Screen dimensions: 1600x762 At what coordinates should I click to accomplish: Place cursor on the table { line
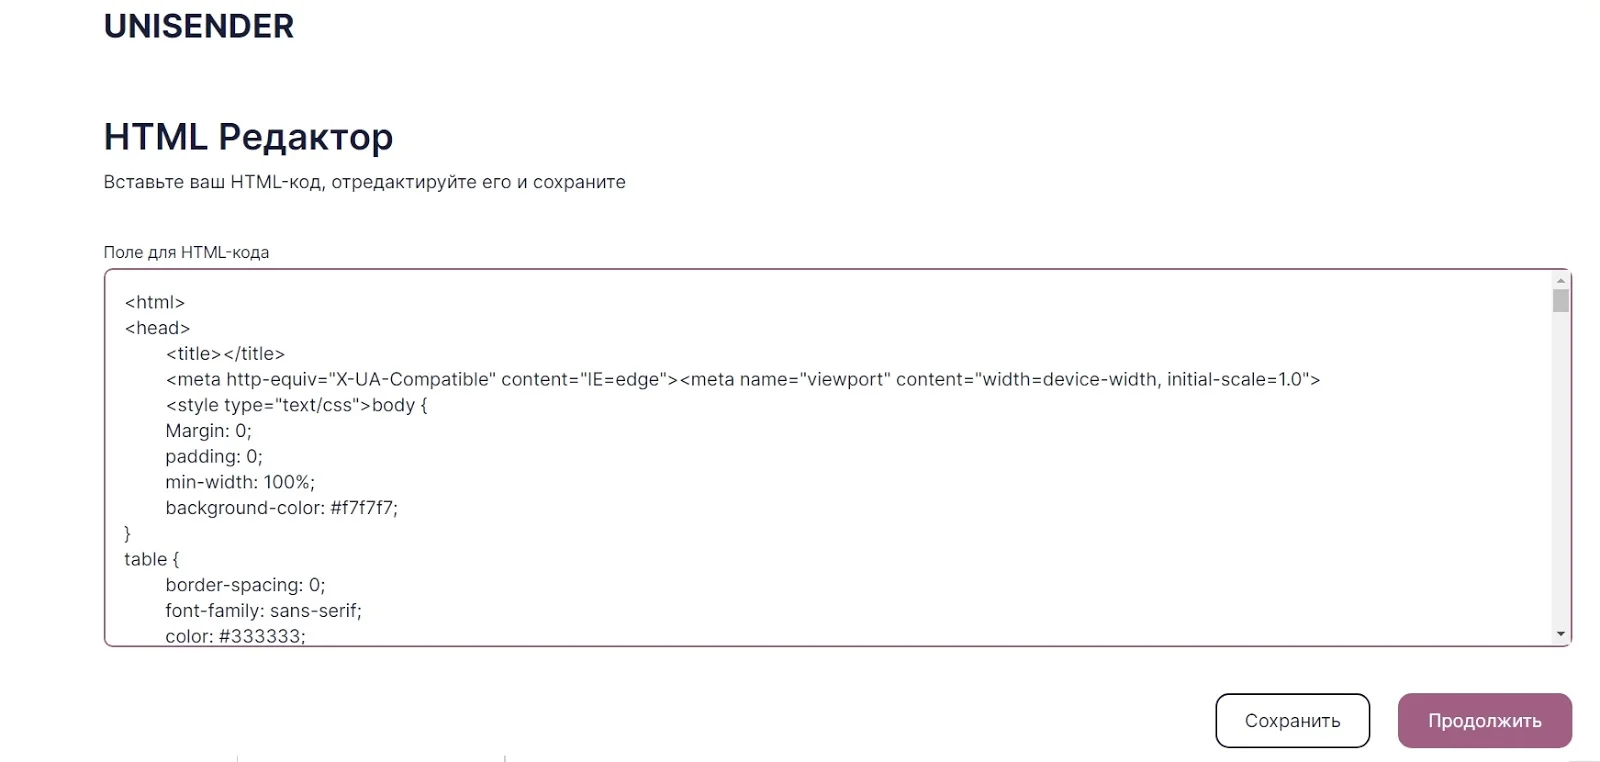coord(151,559)
